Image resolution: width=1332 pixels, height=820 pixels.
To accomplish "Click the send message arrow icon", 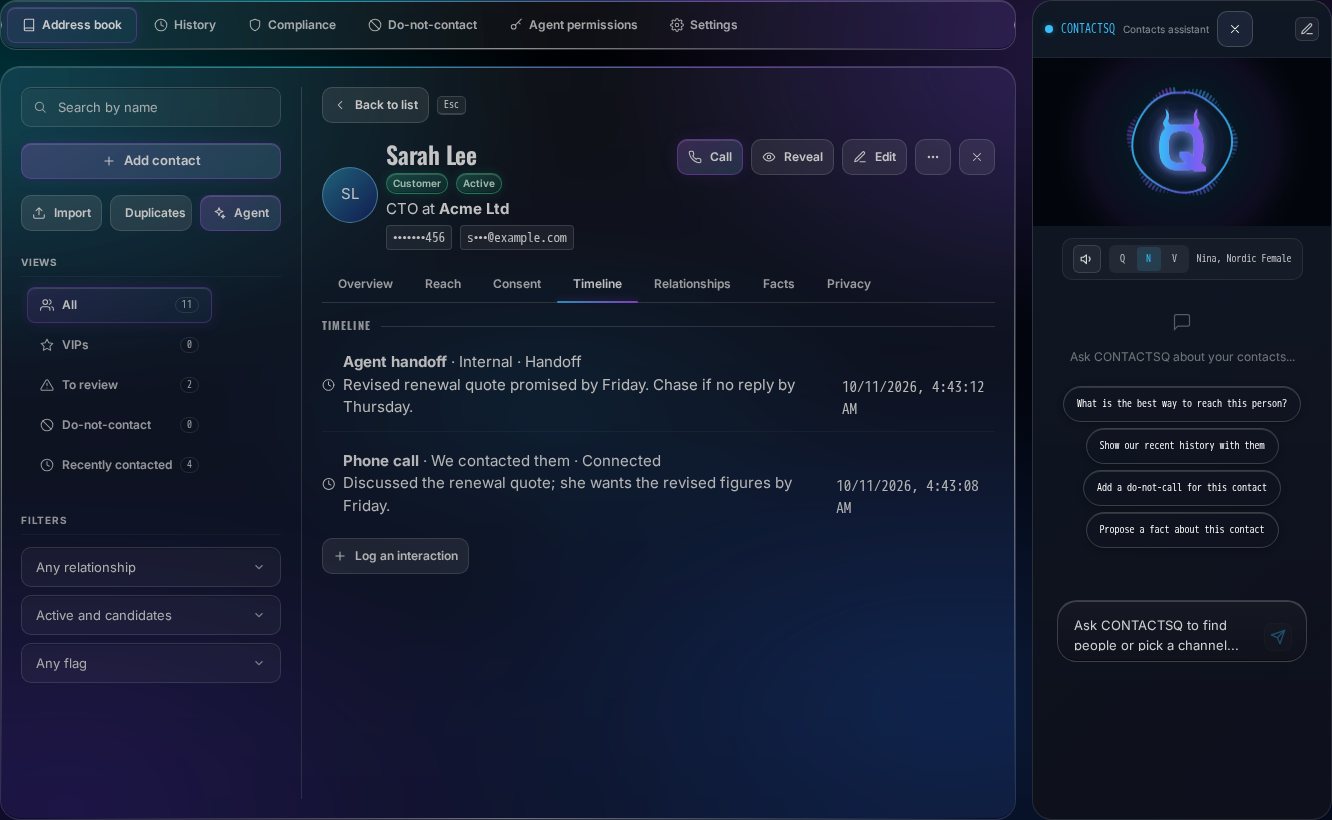I will [1278, 637].
